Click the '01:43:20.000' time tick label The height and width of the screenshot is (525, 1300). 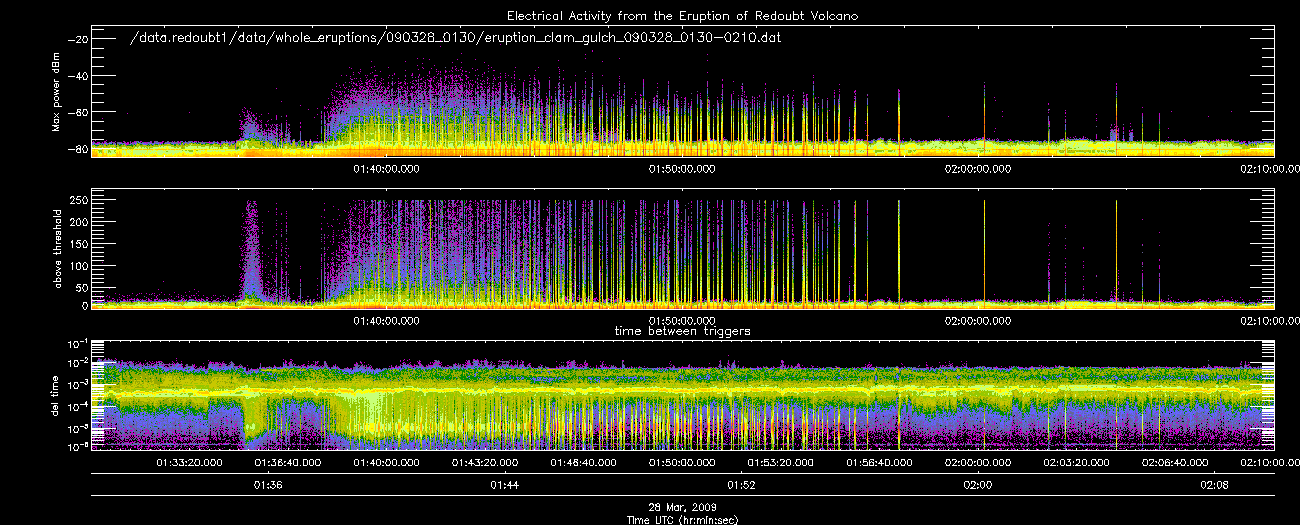click(486, 463)
